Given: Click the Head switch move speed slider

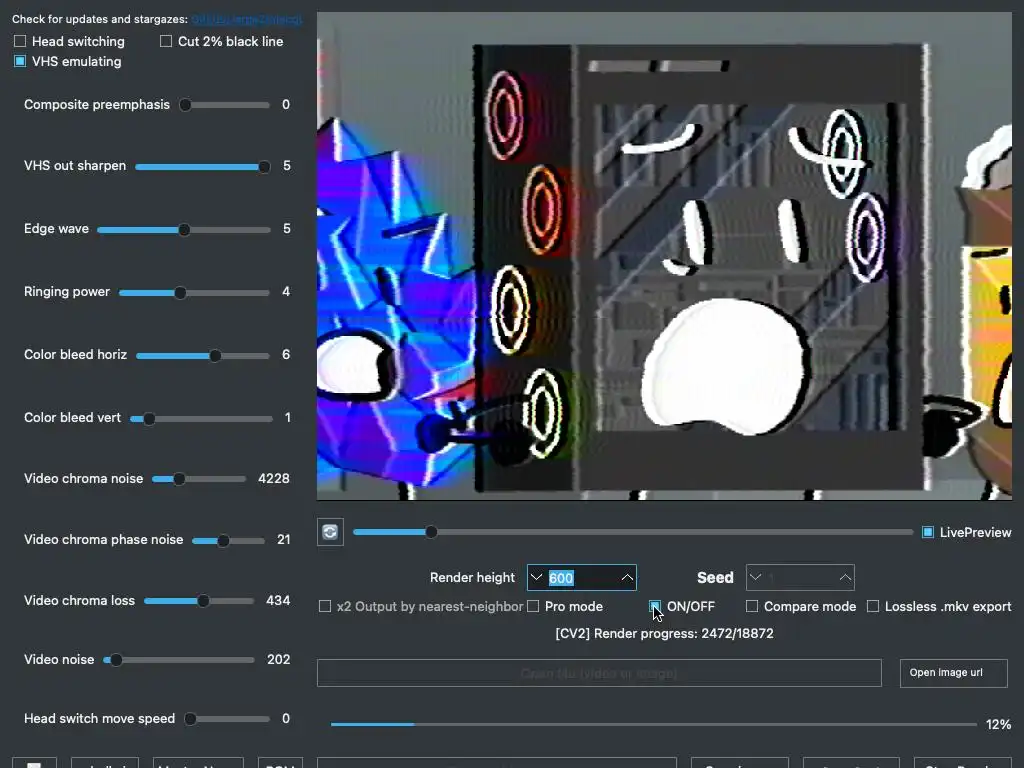Looking at the screenshot, I should (x=227, y=718).
